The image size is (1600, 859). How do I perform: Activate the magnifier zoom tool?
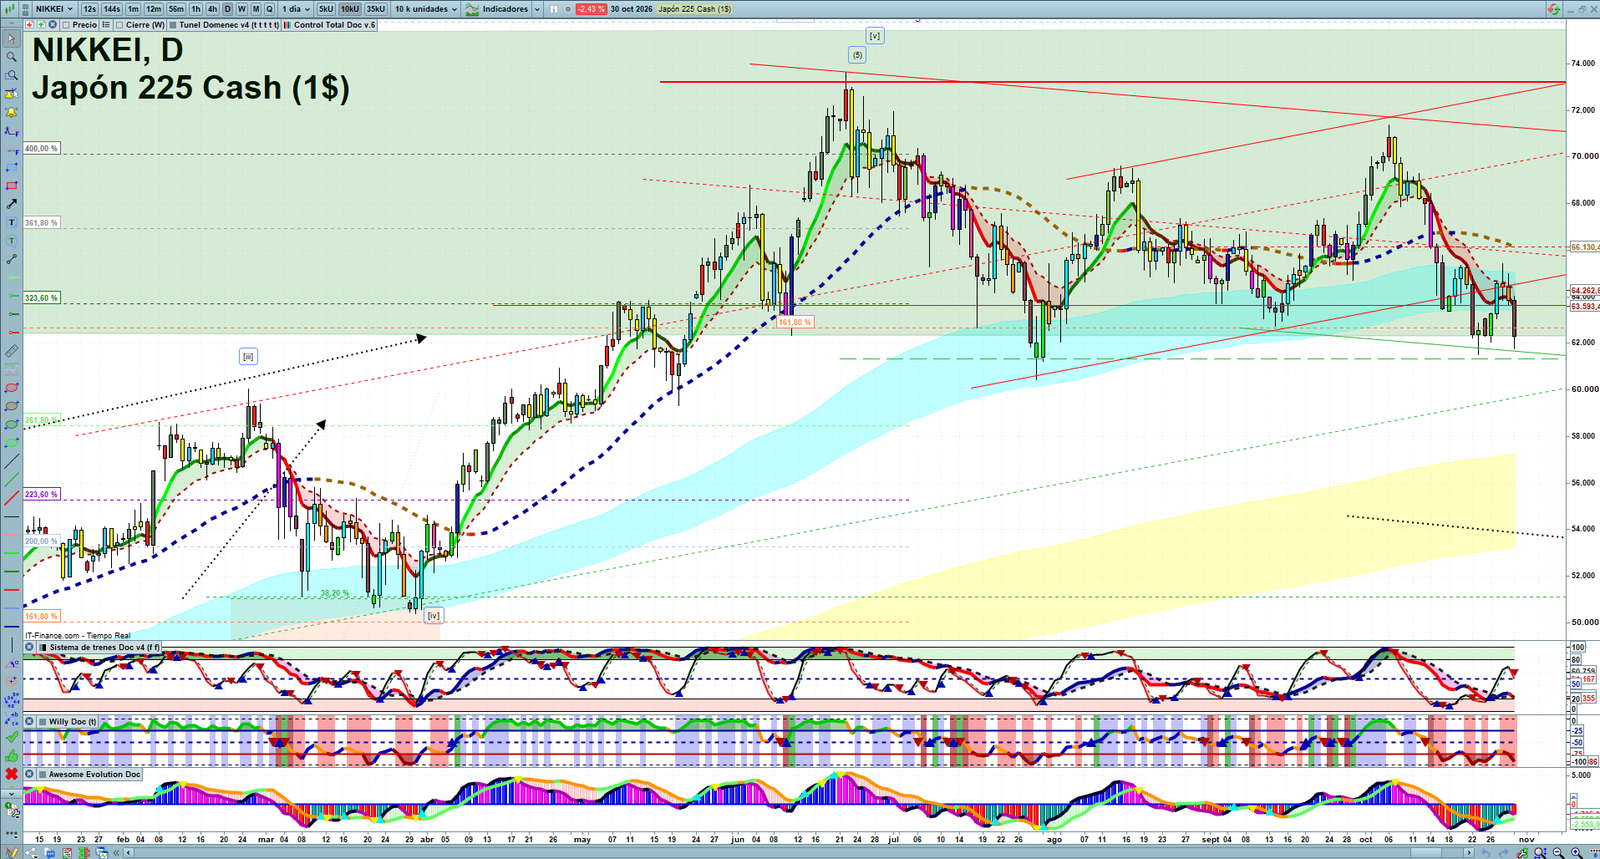[x=11, y=57]
